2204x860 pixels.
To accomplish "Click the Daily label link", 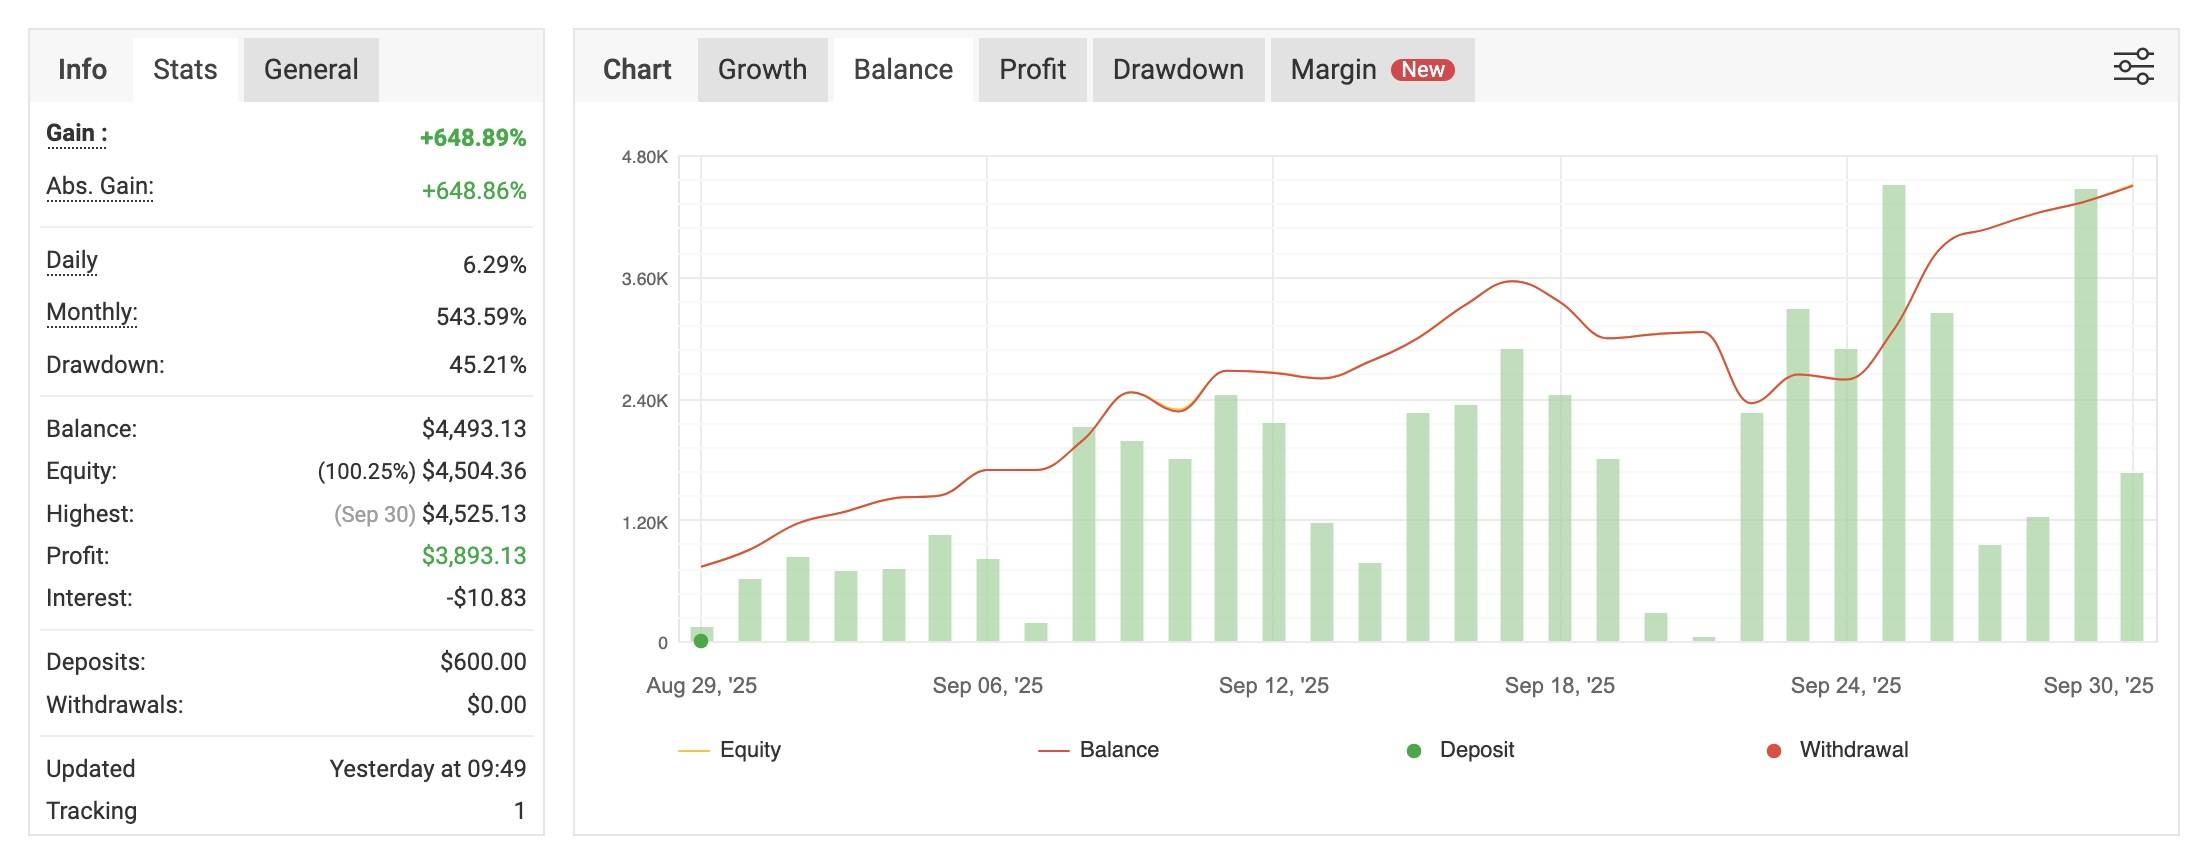I will click(72, 261).
